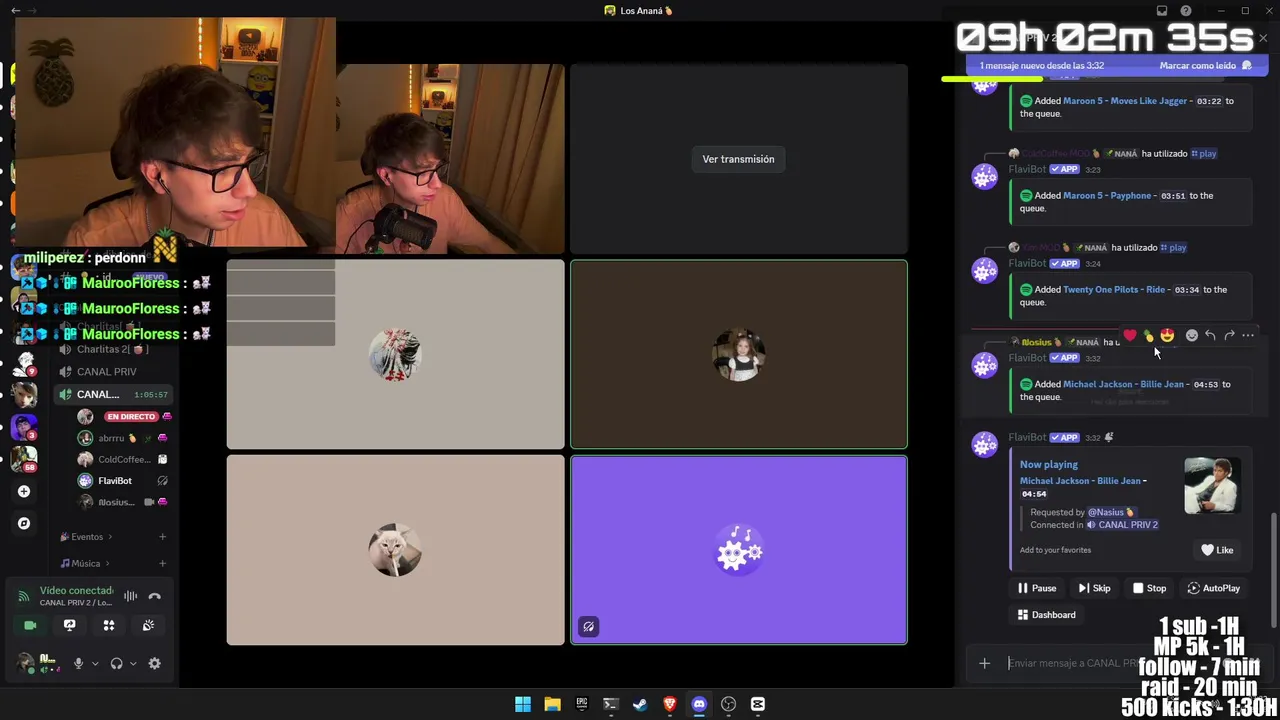The image size is (1280, 720).
Task: Open Steam from the taskbar
Action: pos(640,704)
